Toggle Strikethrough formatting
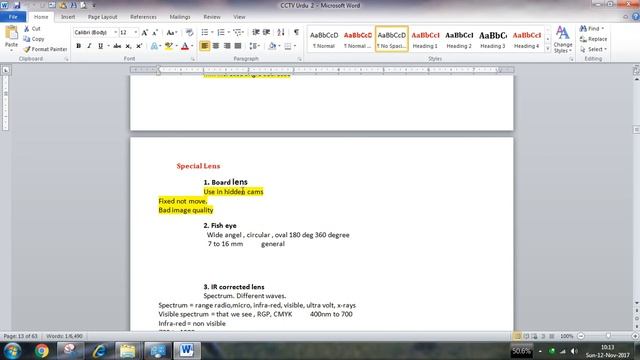This screenshot has width=640, height=360. (117, 46)
